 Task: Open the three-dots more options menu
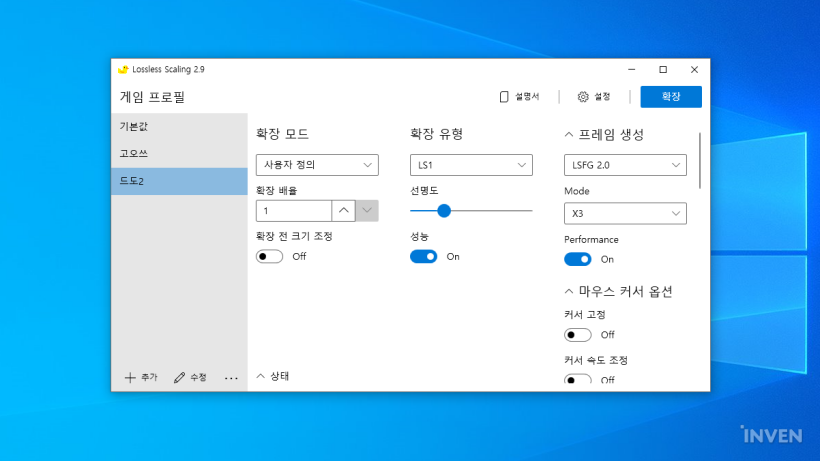pyautogui.click(x=231, y=378)
